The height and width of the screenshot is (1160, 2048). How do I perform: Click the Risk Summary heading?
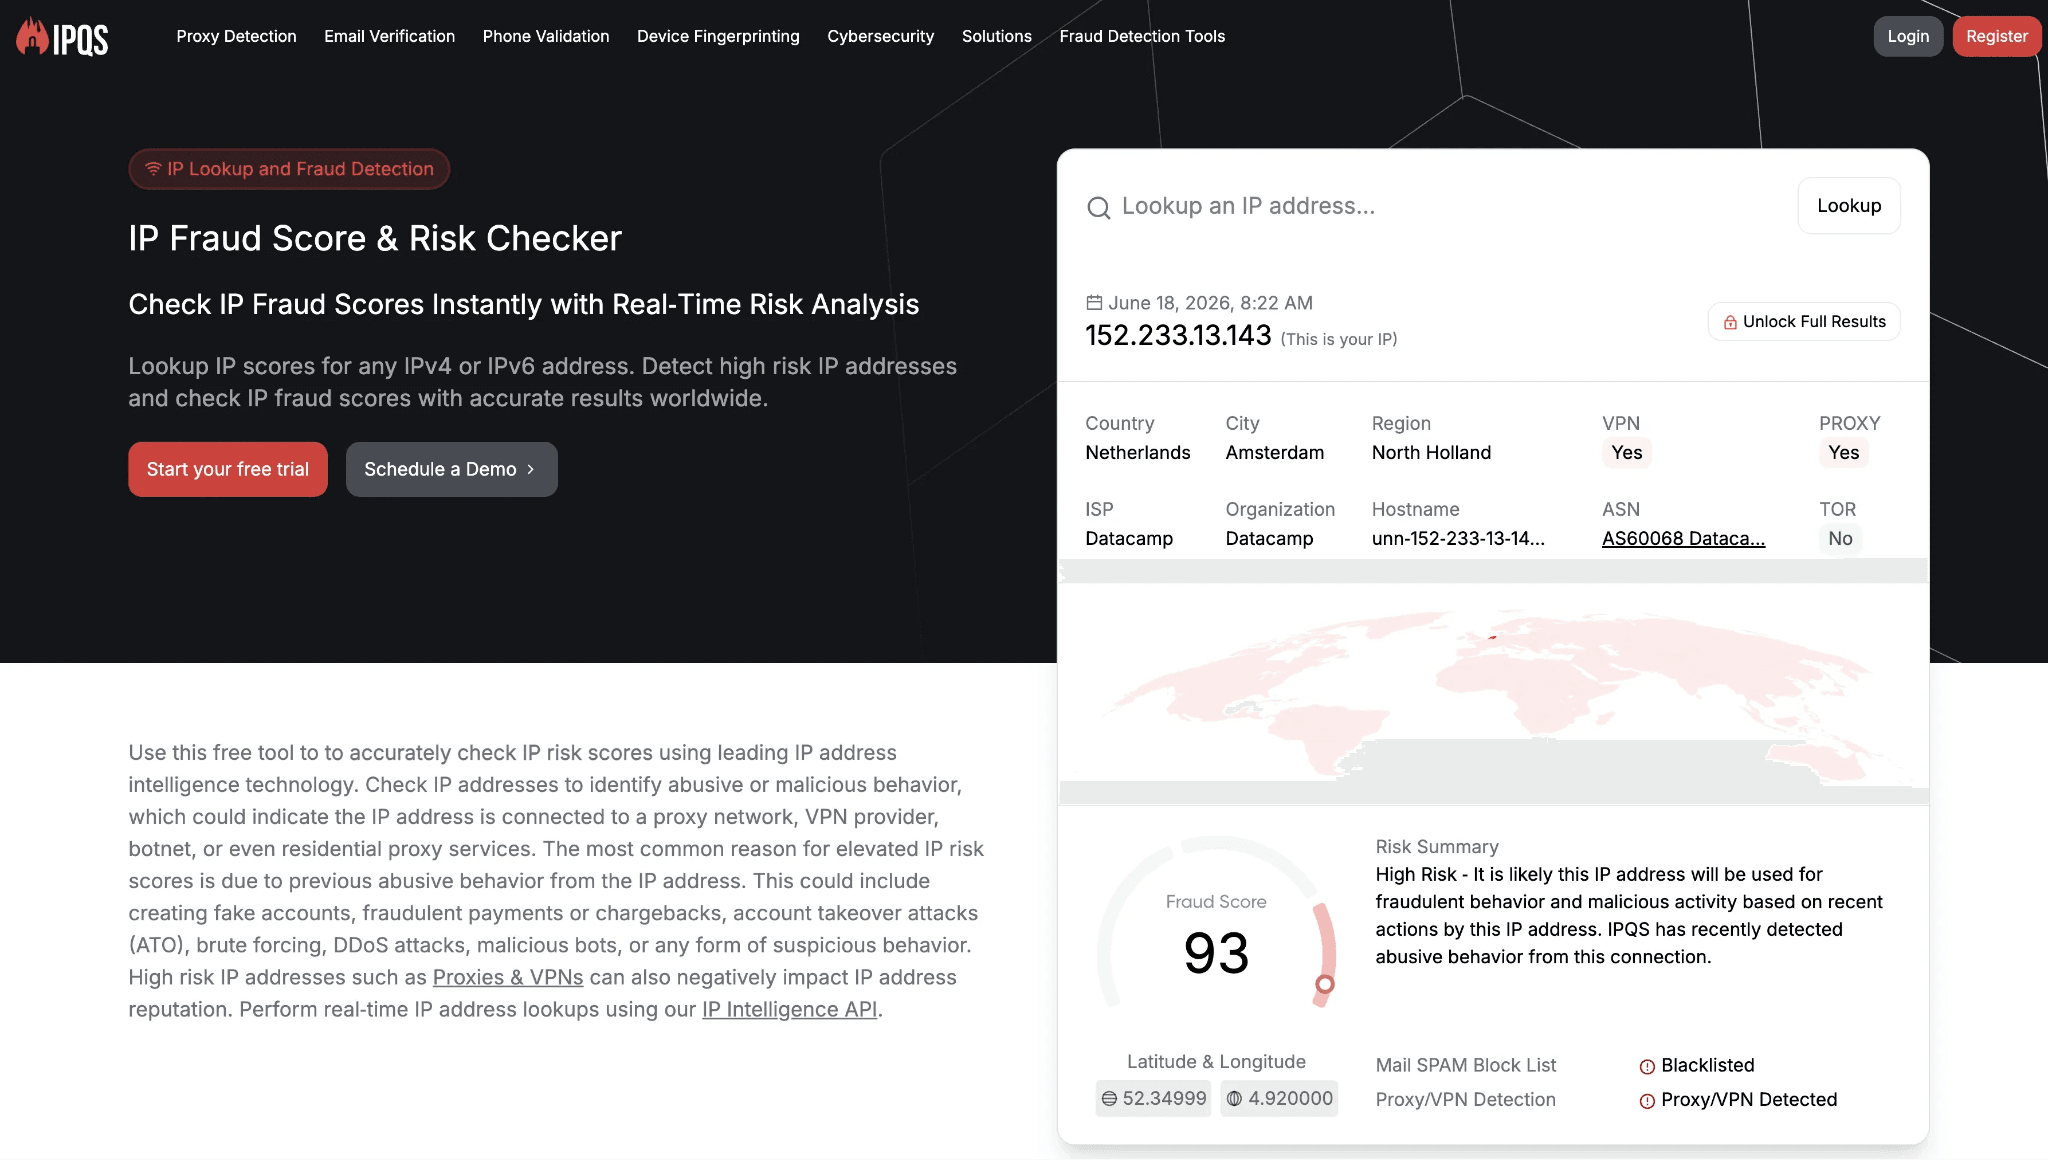1436,847
